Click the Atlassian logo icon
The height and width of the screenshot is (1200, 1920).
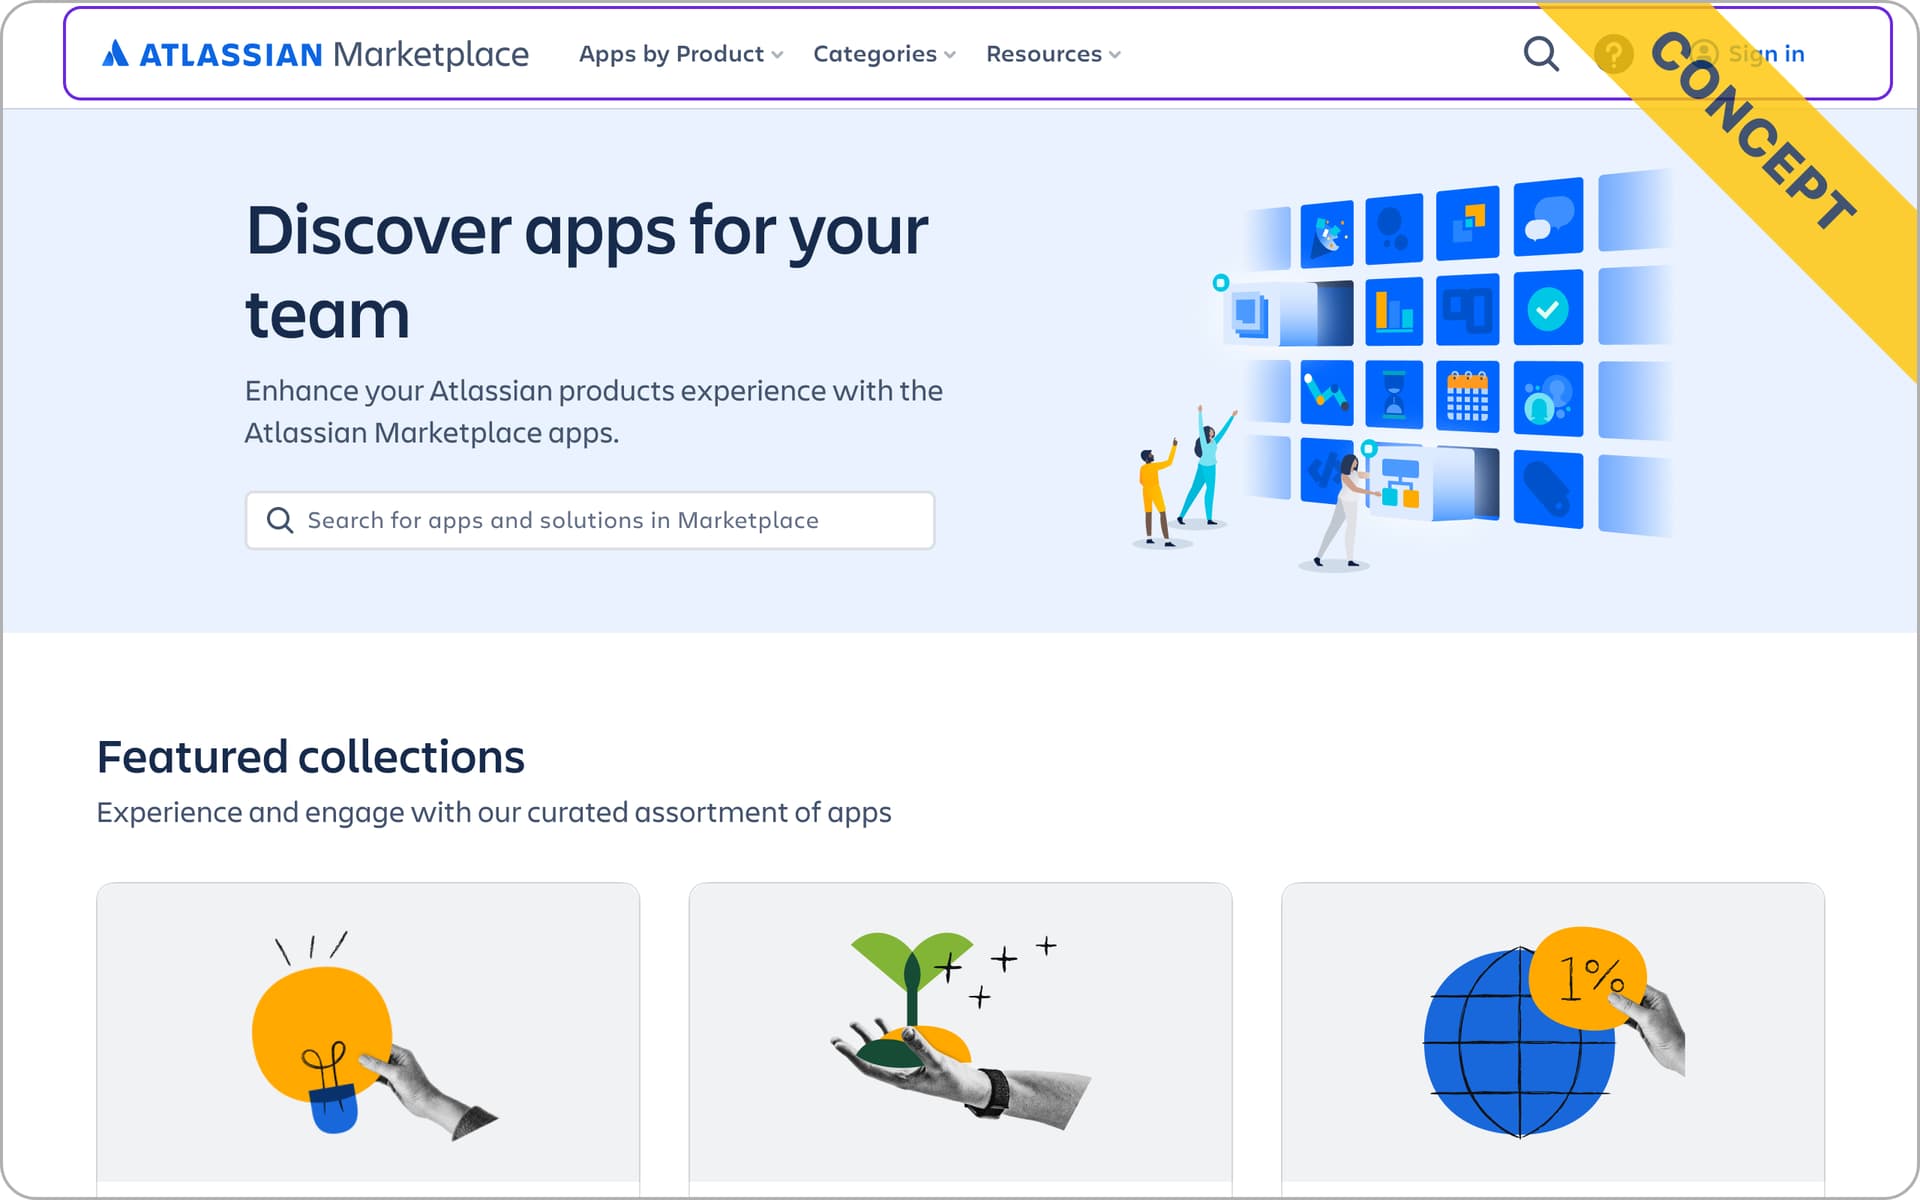click(x=115, y=53)
